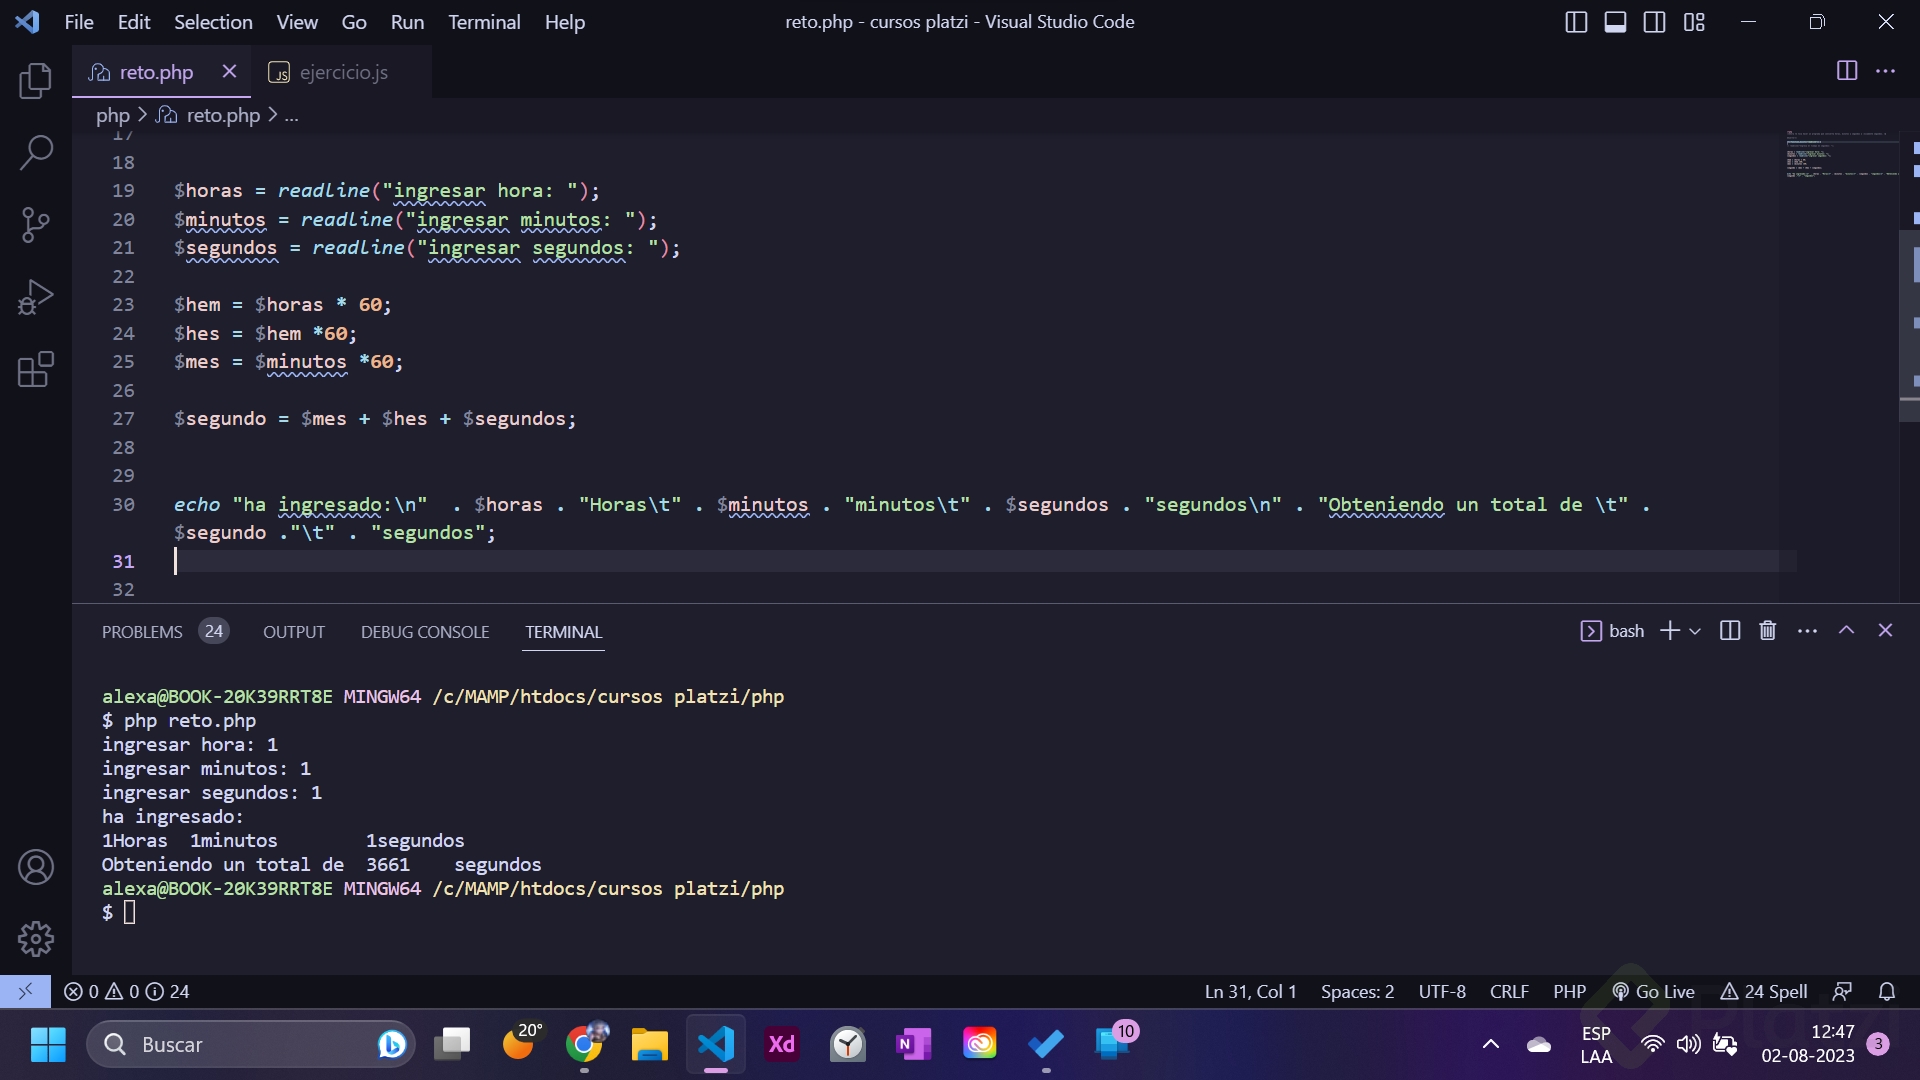Open the Edit menu
Viewport: 1920px width, 1080px height.
[x=133, y=22]
